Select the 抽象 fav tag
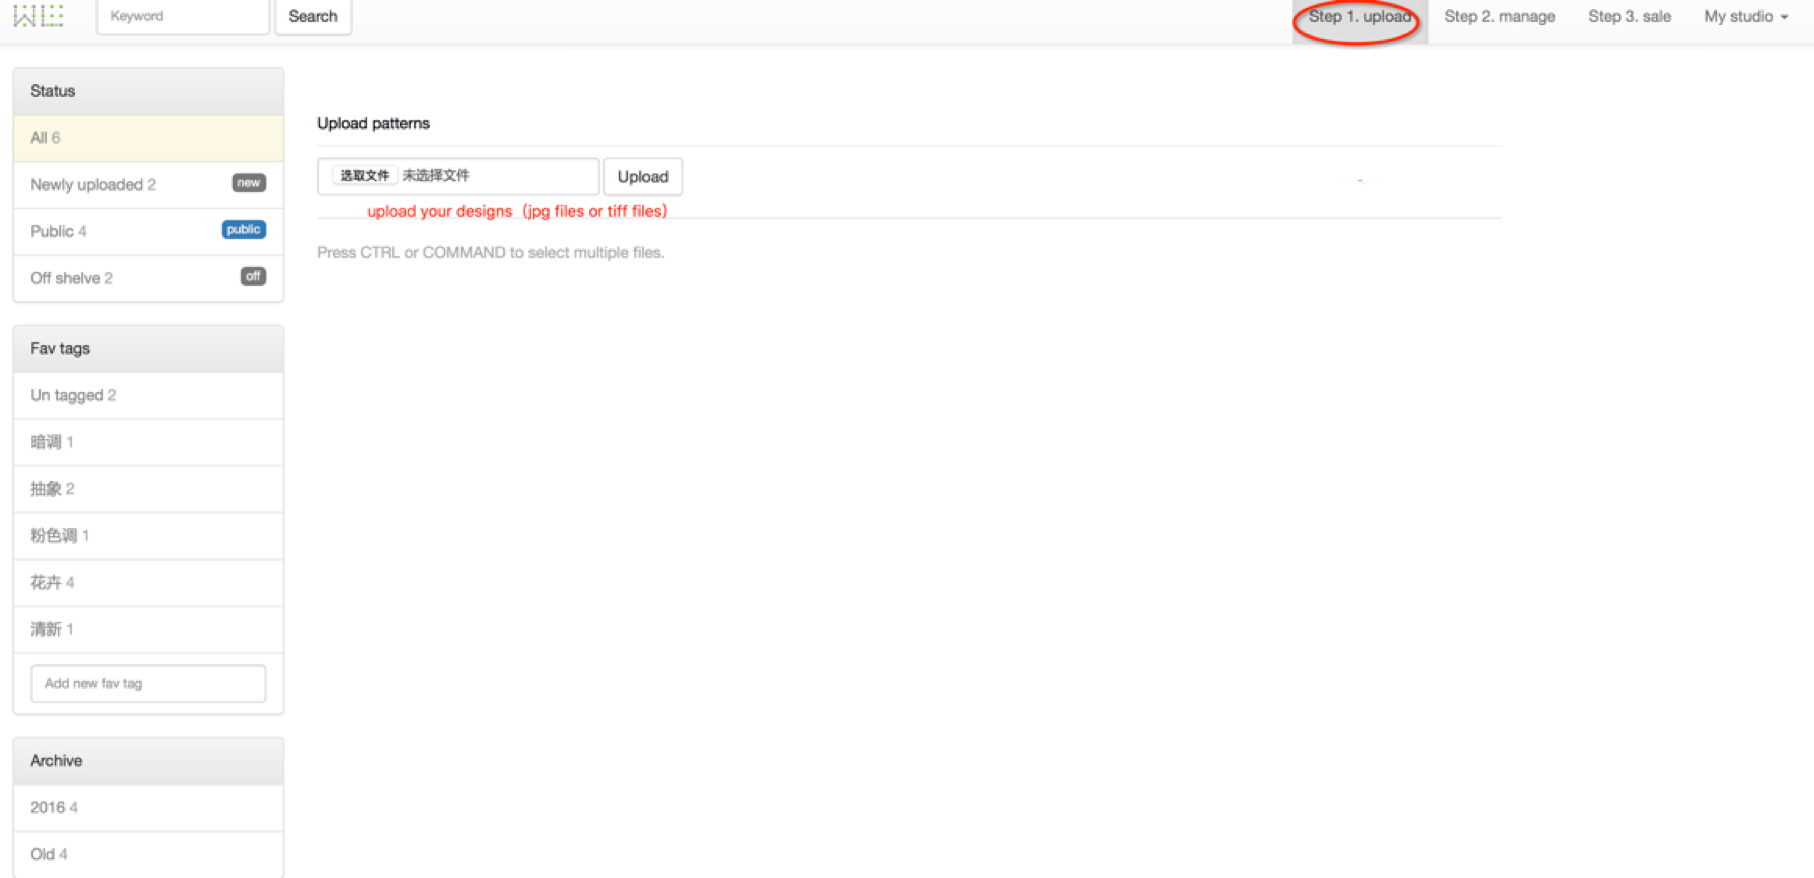 click(x=52, y=489)
